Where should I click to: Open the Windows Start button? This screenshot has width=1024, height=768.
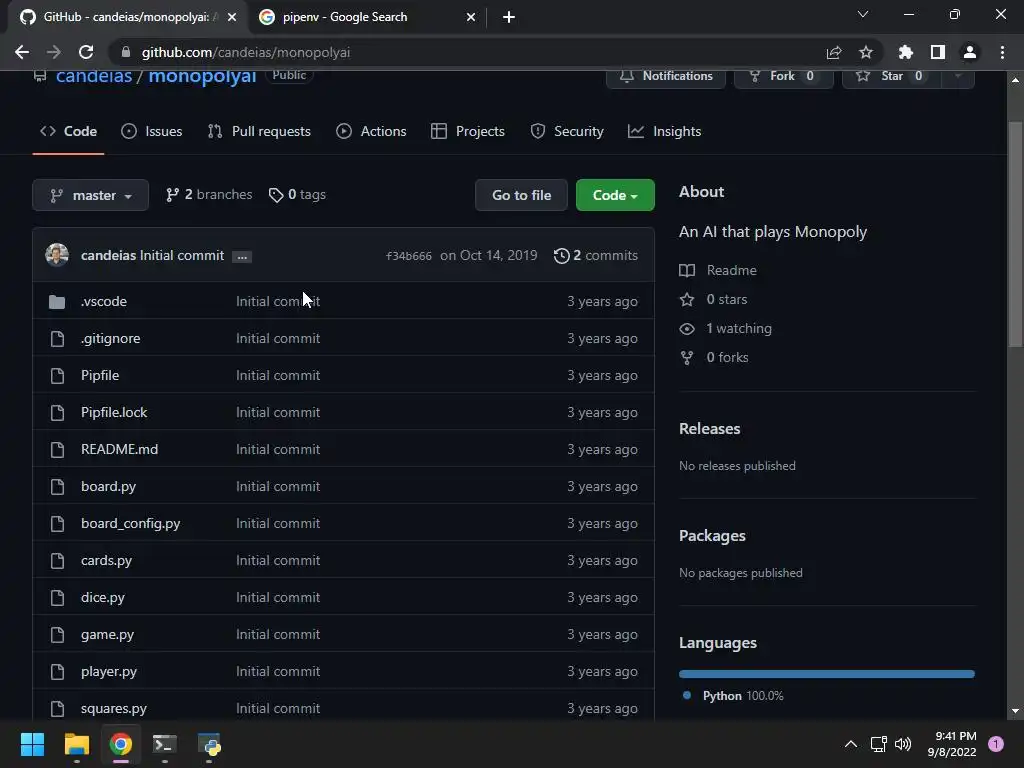(x=32, y=744)
